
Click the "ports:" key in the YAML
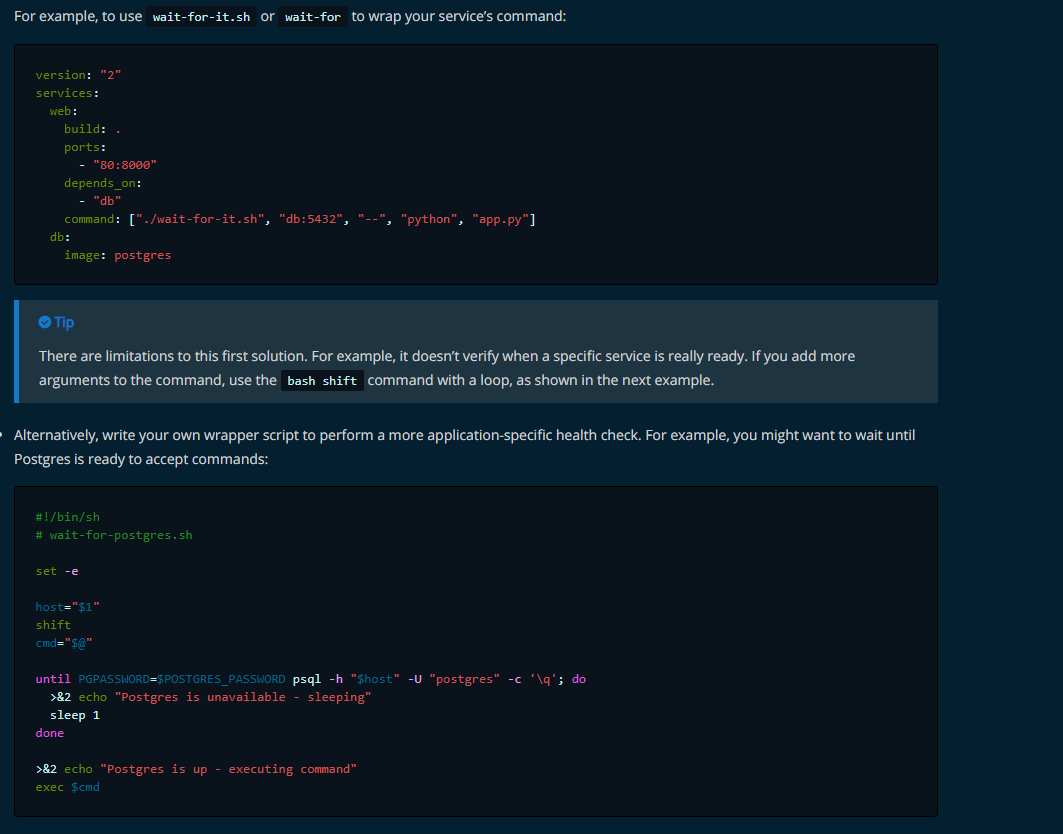[x=85, y=147]
